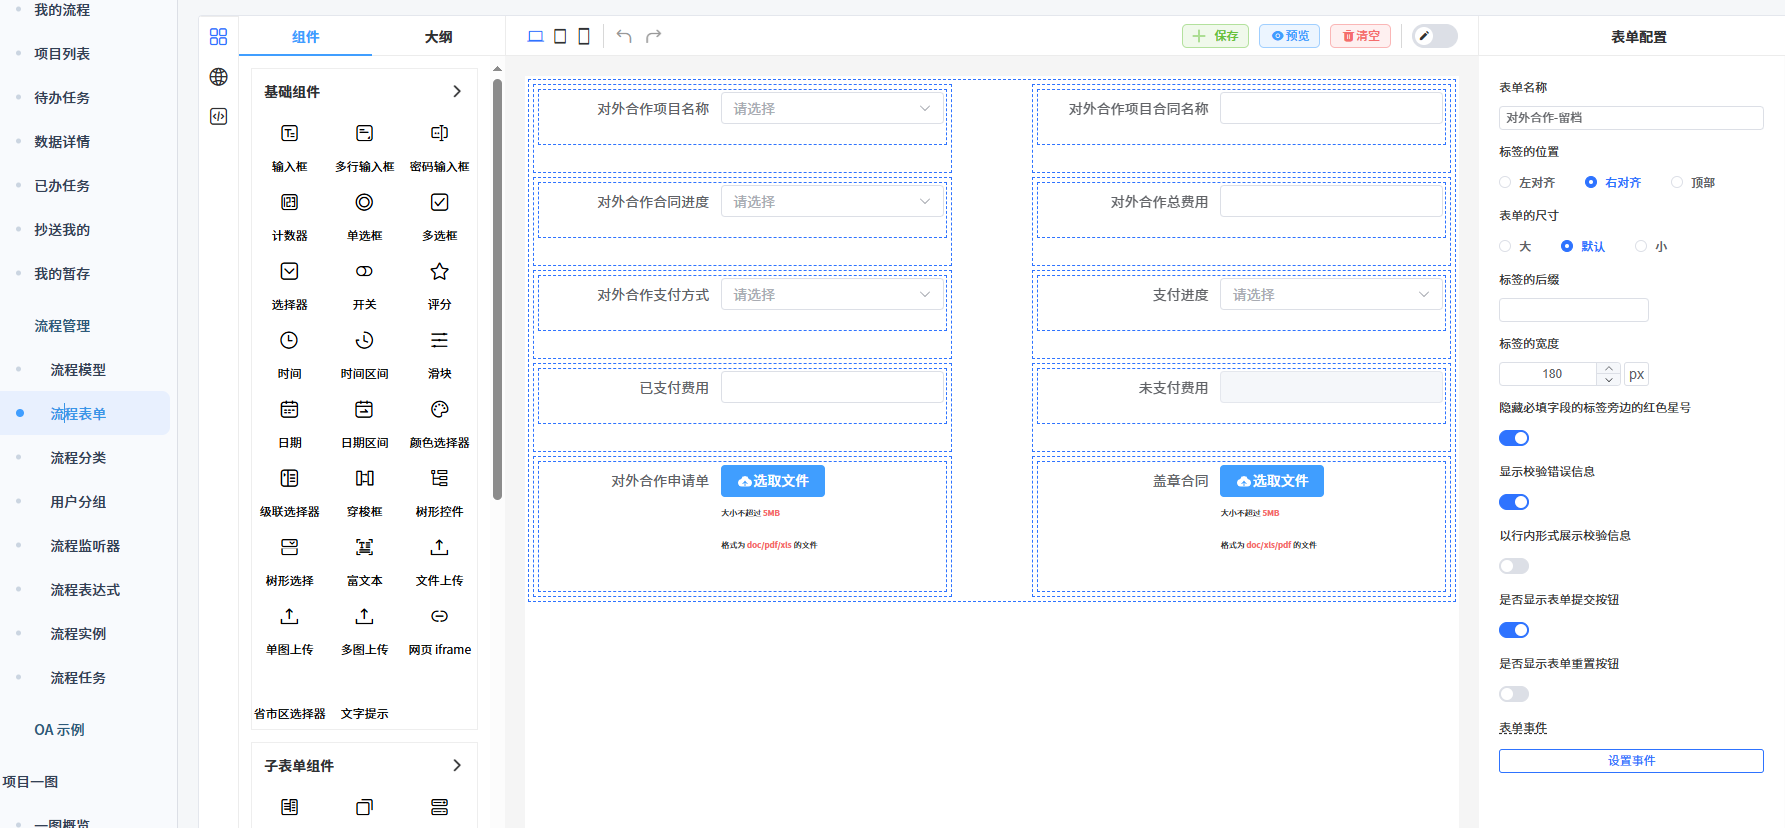Select the 输入框 input component icon

pyautogui.click(x=289, y=133)
